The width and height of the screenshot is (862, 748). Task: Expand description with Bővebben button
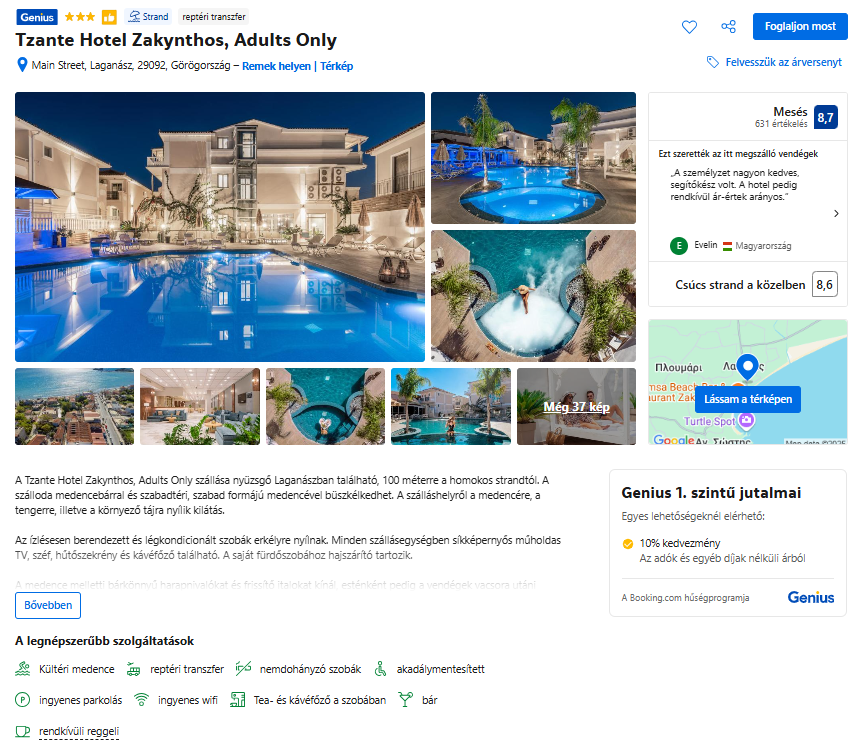click(48, 605)
